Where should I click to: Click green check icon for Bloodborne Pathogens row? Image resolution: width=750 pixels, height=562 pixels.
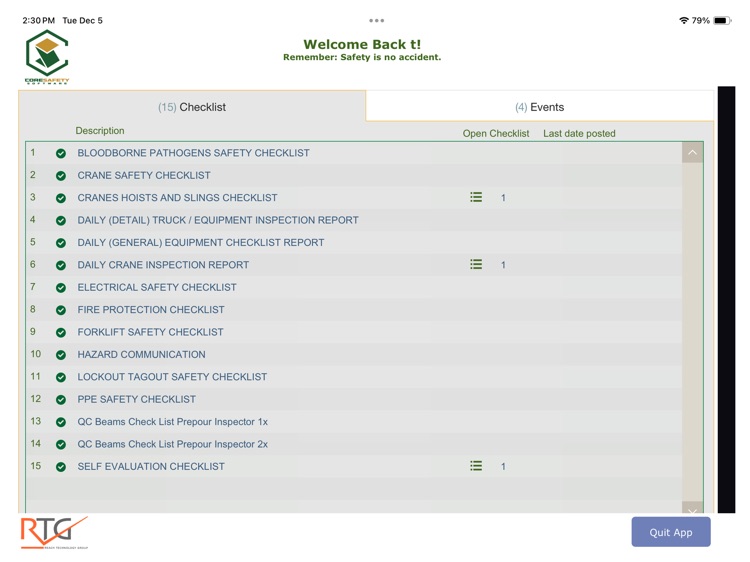(61, 154)
